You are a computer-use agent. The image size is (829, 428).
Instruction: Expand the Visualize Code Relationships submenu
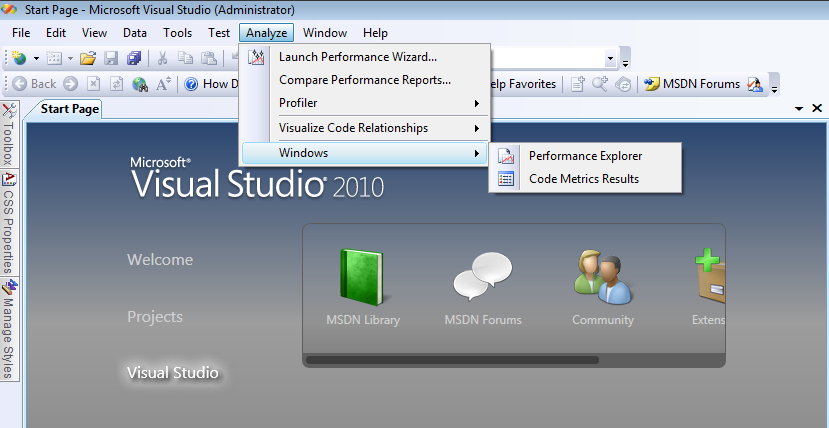(365, 128)
